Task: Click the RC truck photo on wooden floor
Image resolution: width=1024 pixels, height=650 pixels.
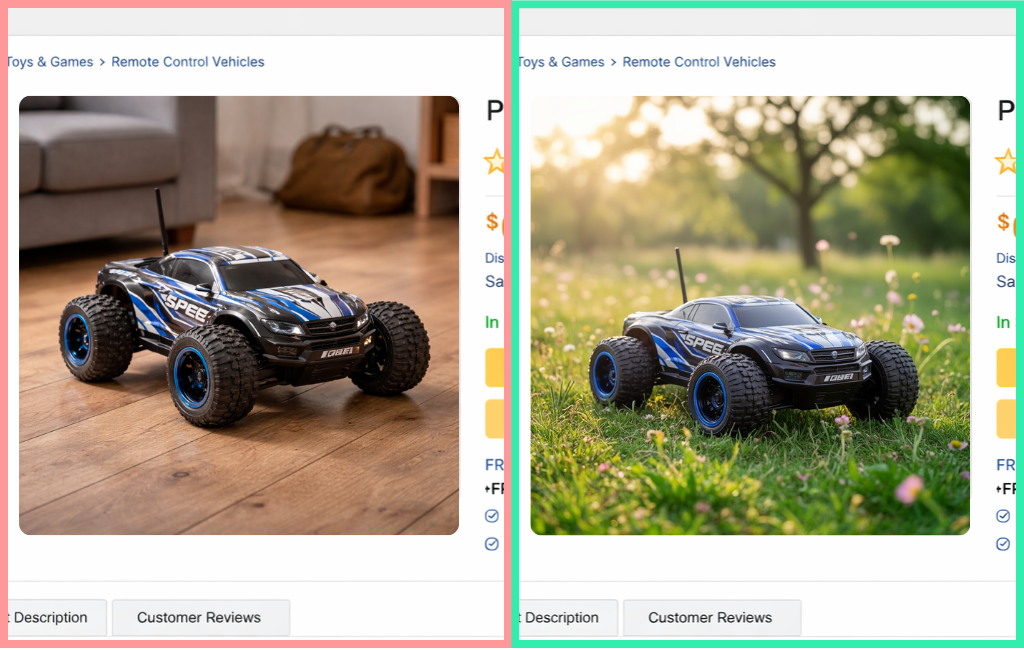Action: pyautogui.click(x=239, y=316)
